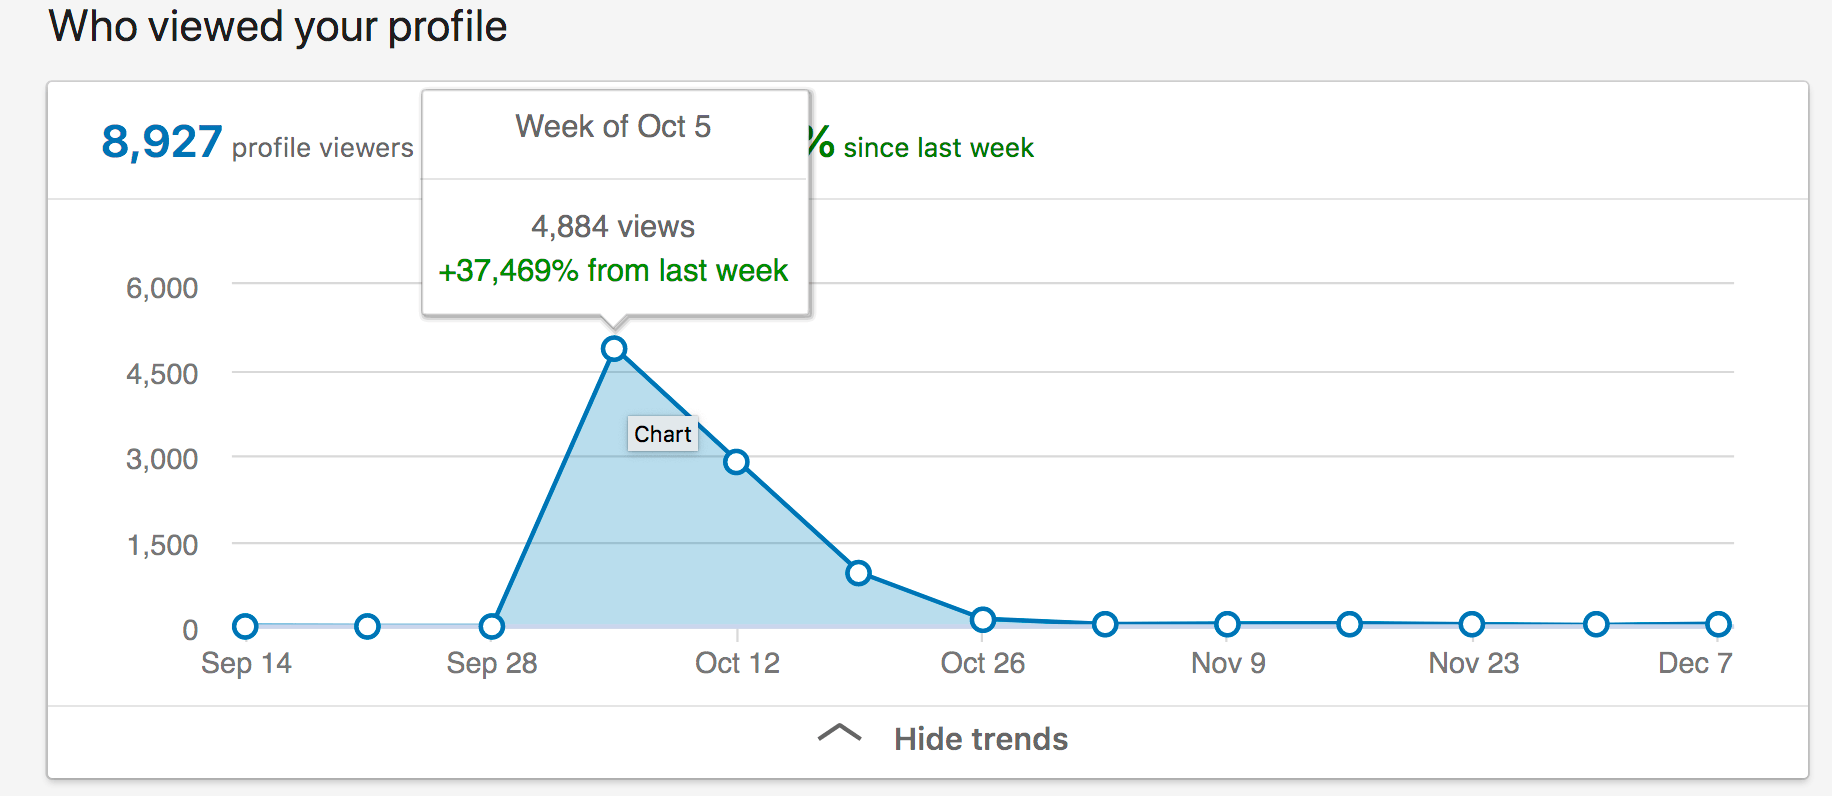Click the Nov 23 data point marker

[1471, 625]
